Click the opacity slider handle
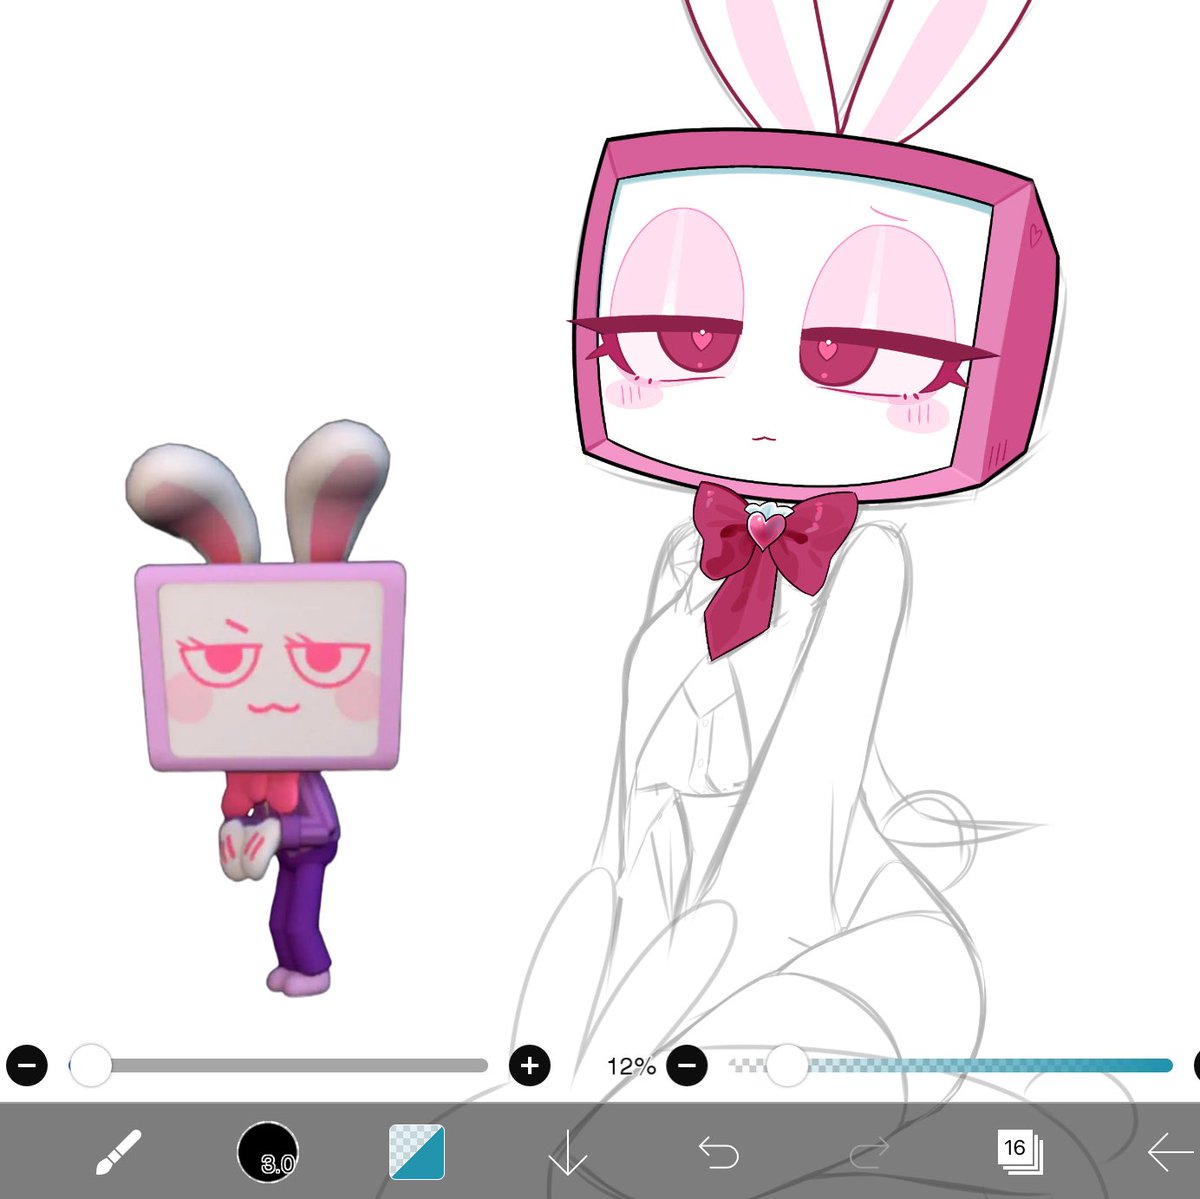The height and width of the screenshot is (1199, 1200). [x=787, y=1065]
